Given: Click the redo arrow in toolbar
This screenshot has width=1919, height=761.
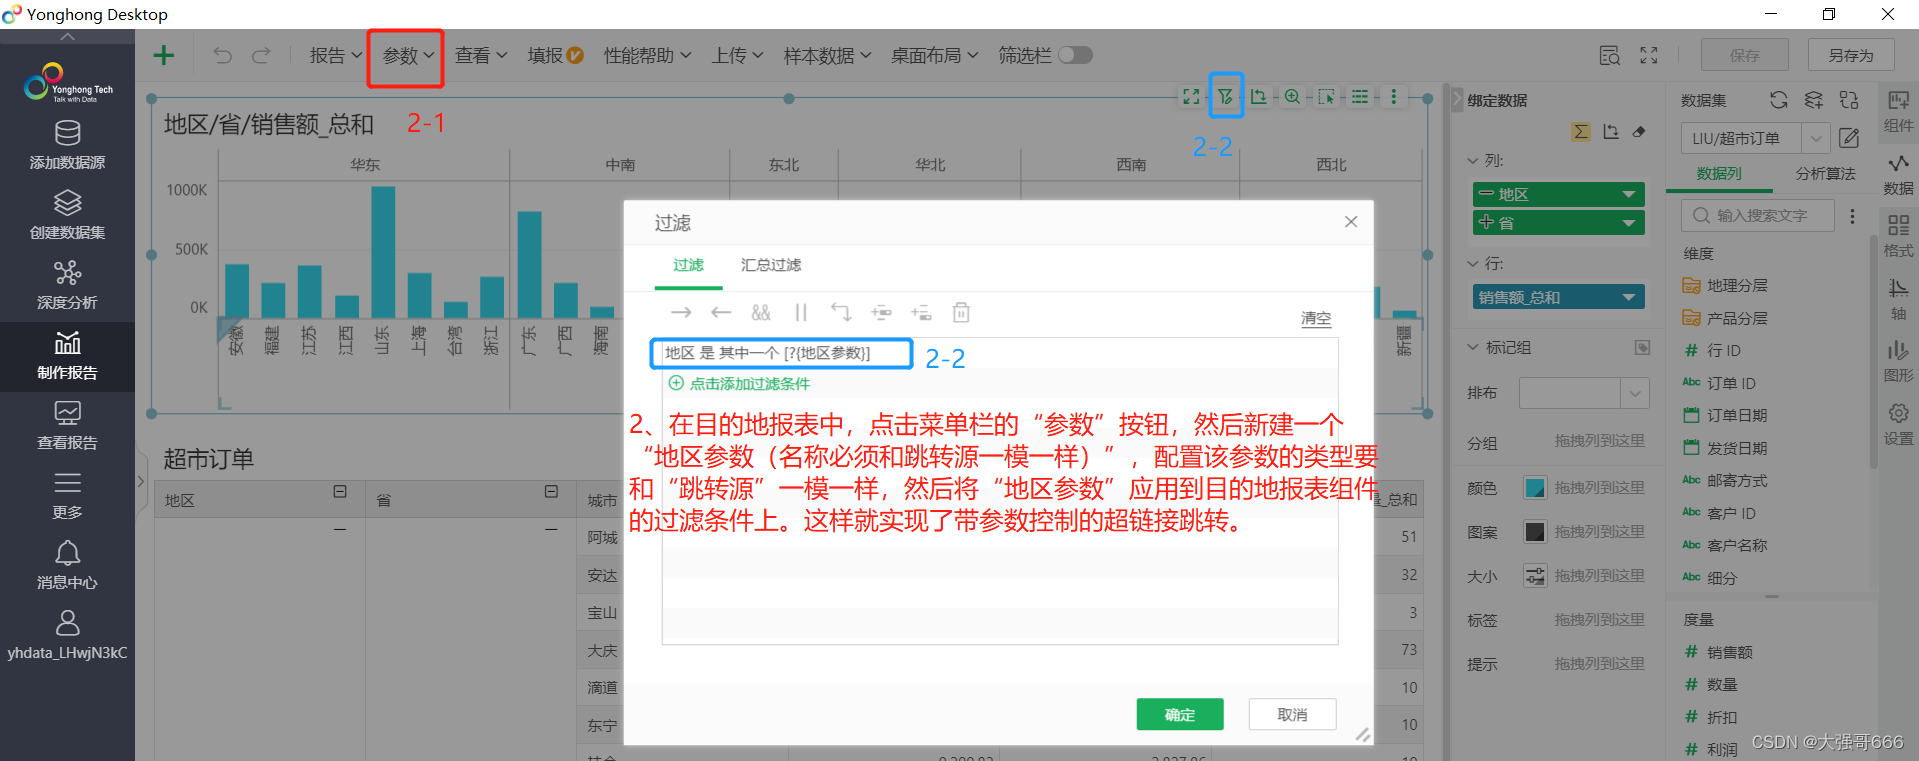Looking at the screenshot, I should tap(261, 55).
